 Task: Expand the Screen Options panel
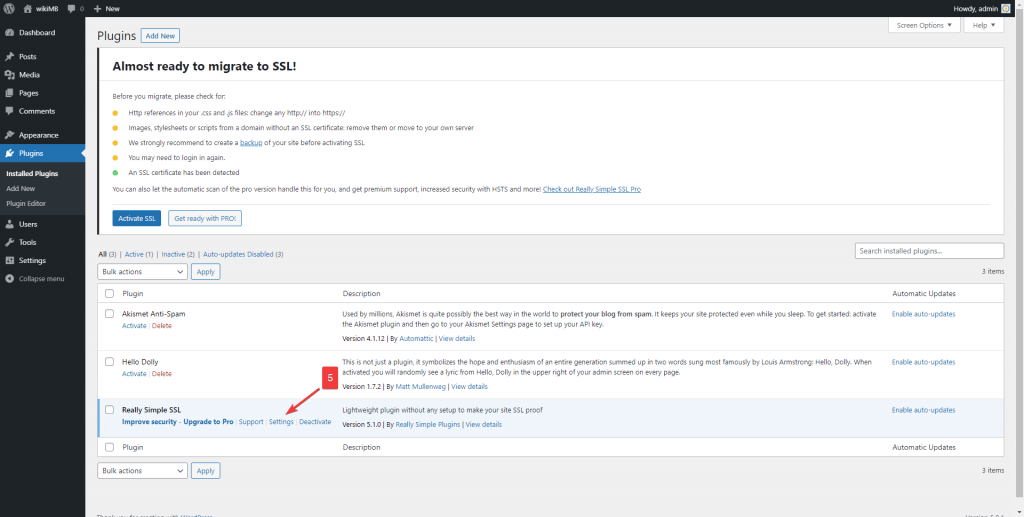coord(922,25)
